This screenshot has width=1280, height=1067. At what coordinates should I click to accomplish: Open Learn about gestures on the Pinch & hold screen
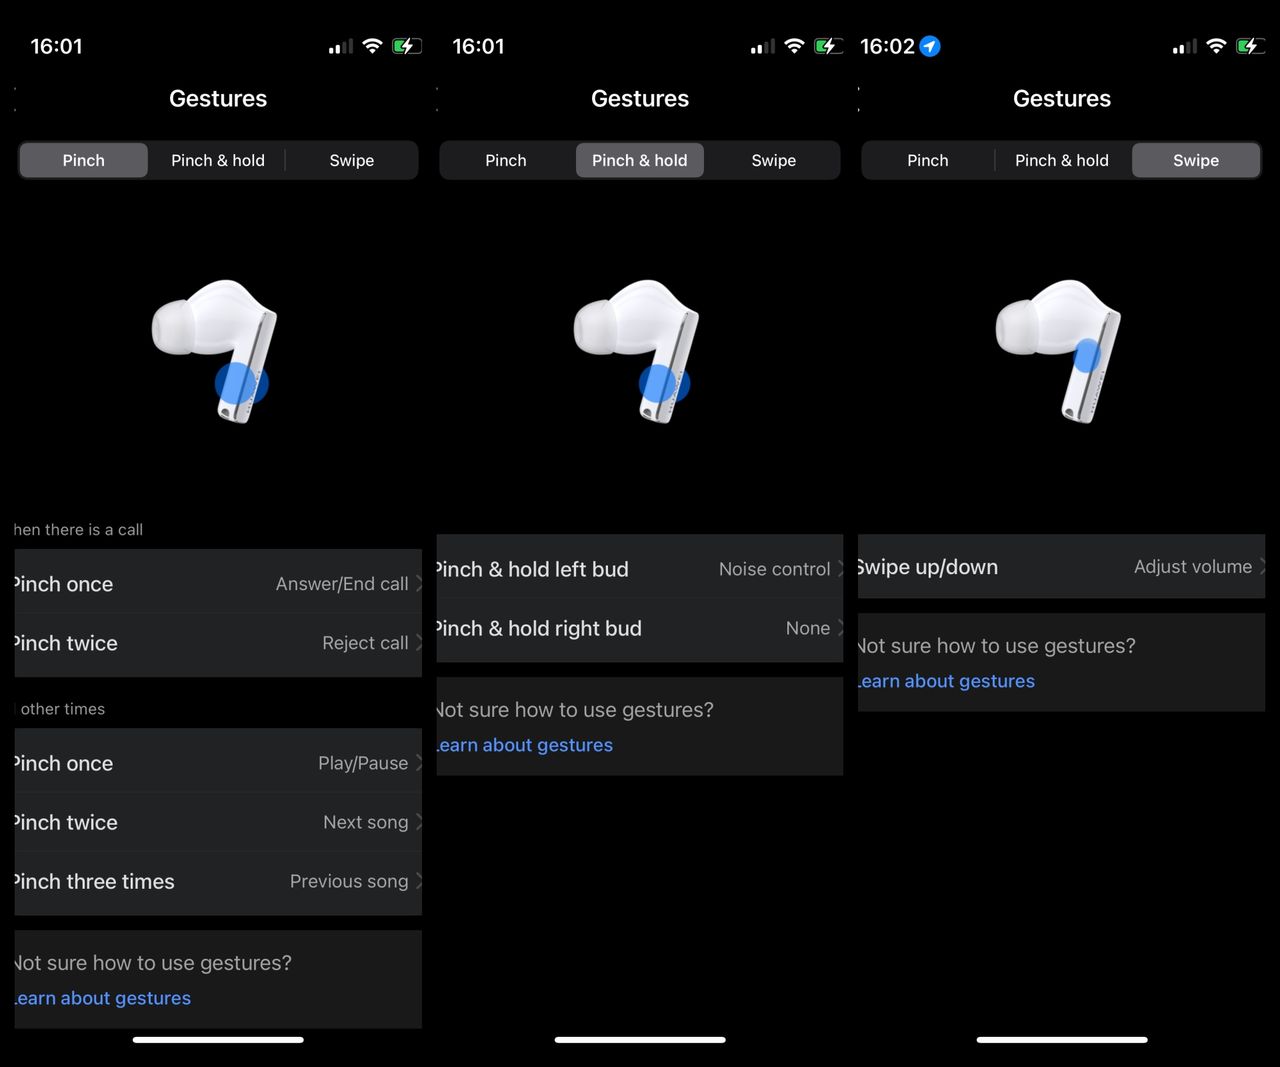coord(523,745)
